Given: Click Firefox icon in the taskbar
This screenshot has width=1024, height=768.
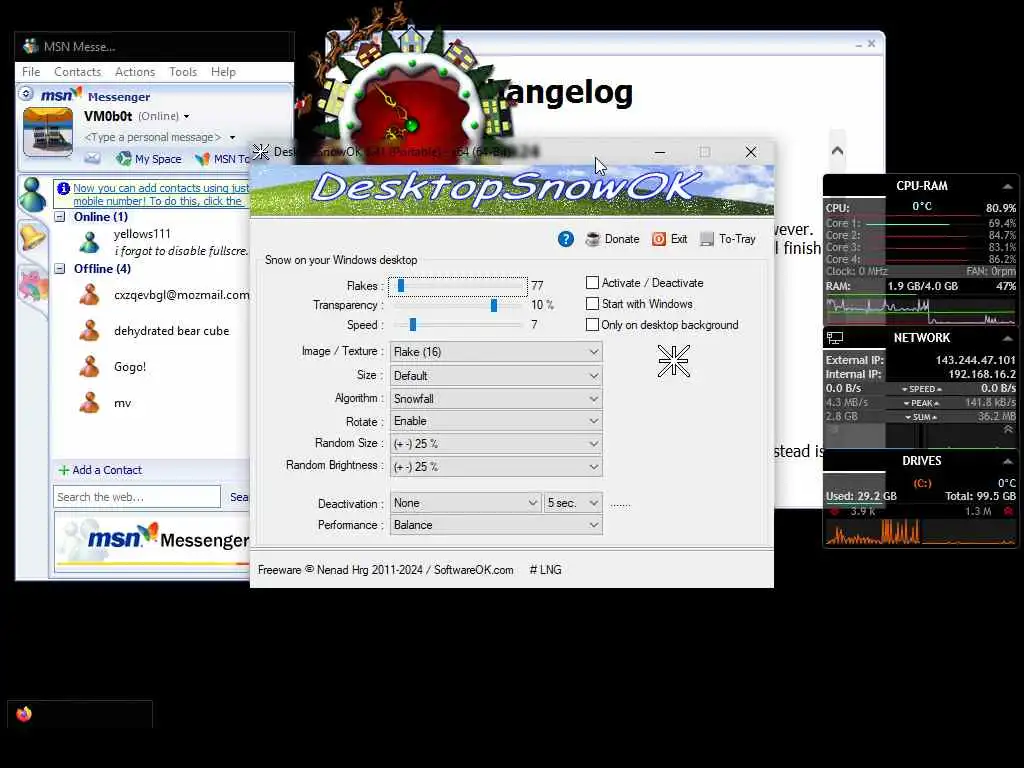Looking at the screenshot, I should click(x=24, y=714).
